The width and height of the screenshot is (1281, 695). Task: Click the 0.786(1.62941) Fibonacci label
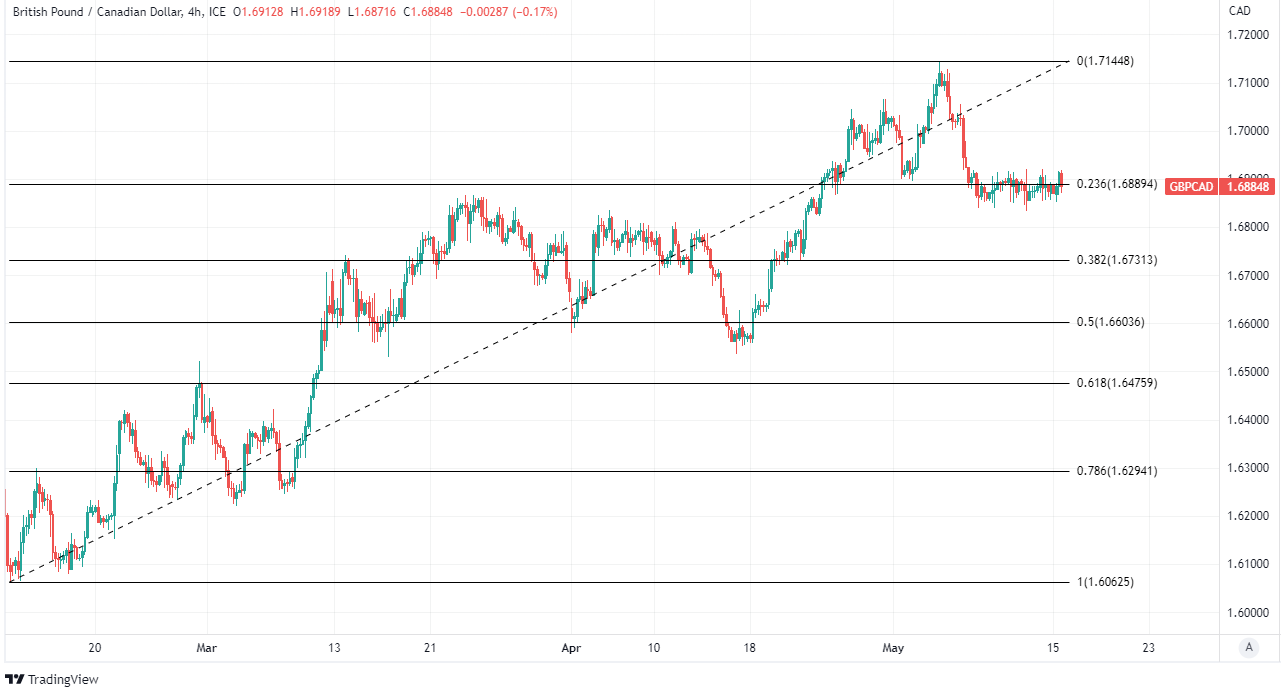coord(1116,471)
